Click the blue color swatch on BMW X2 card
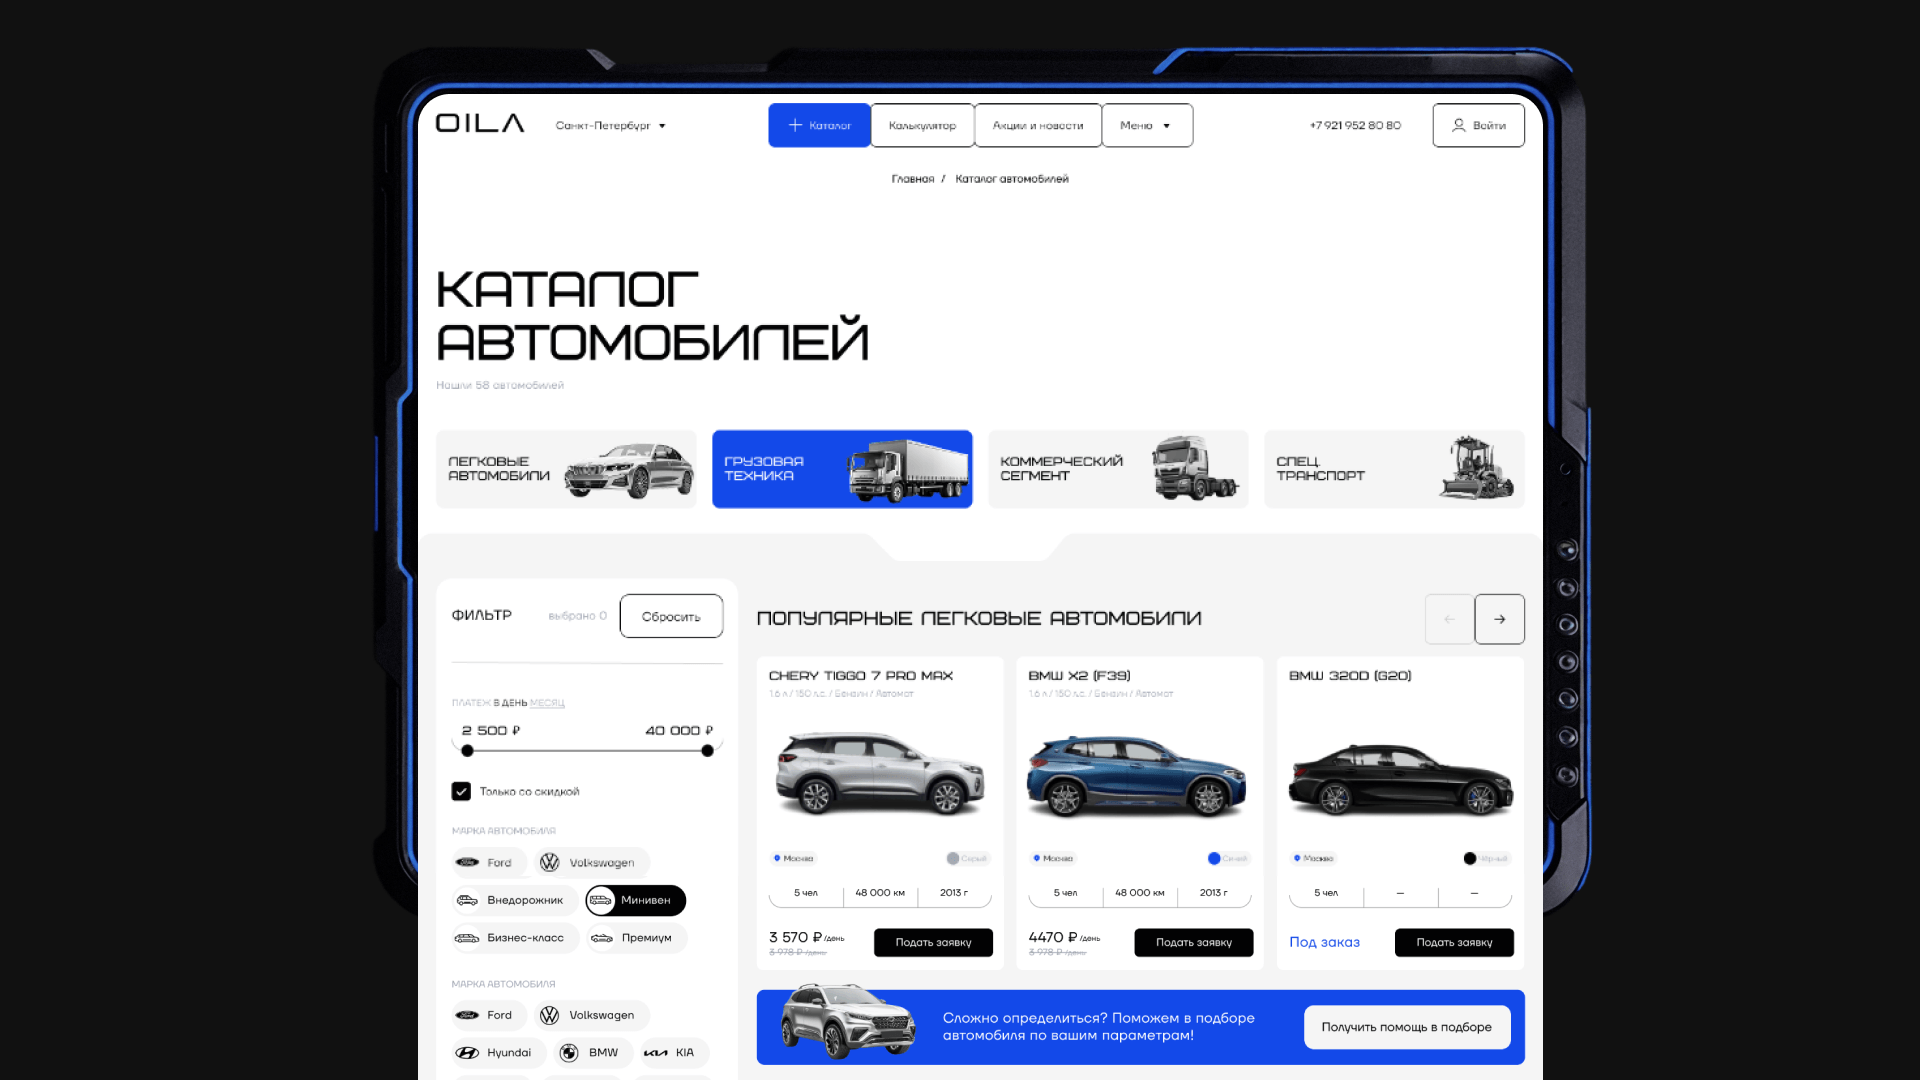The height and width of the screenshot is (1080, 1920). tap(1214, 858)
